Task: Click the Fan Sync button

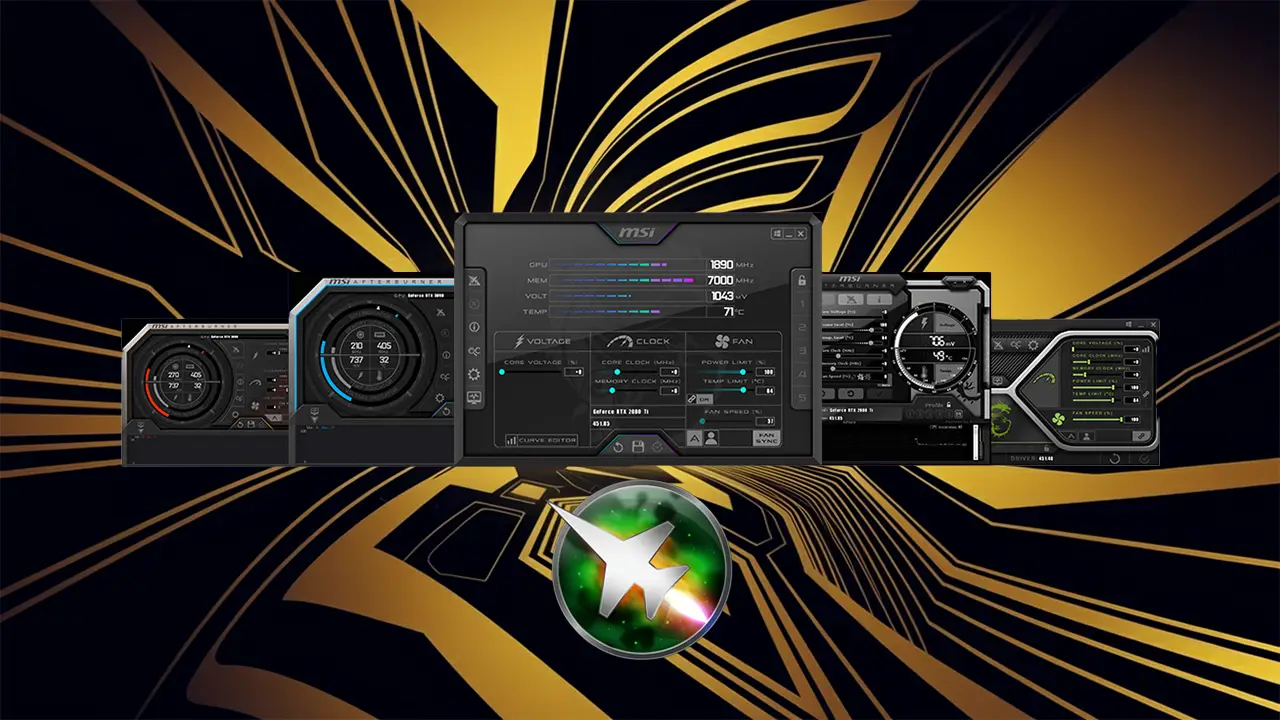Action: tap(766, 438)
